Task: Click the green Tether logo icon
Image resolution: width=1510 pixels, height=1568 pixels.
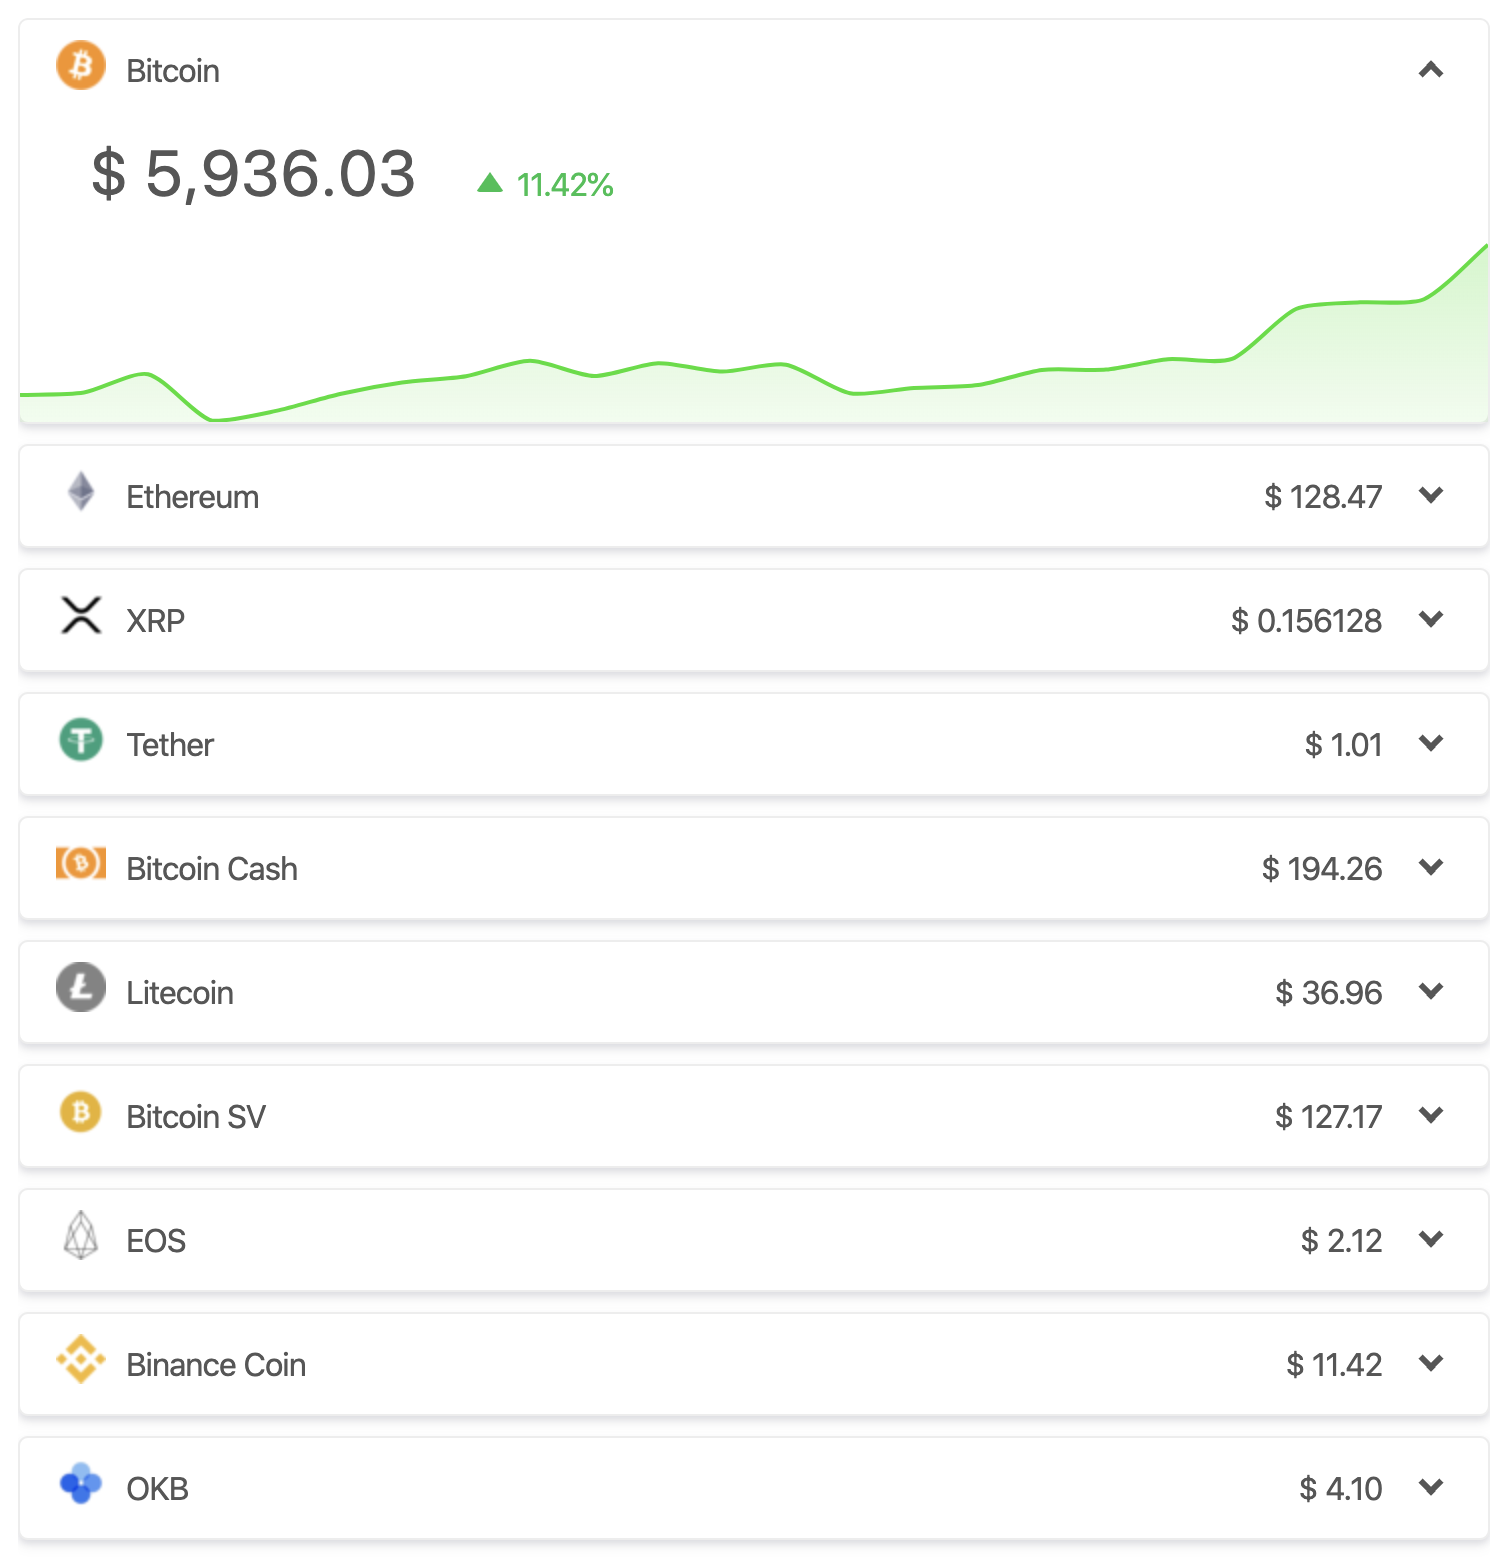Action: point(81,740)
